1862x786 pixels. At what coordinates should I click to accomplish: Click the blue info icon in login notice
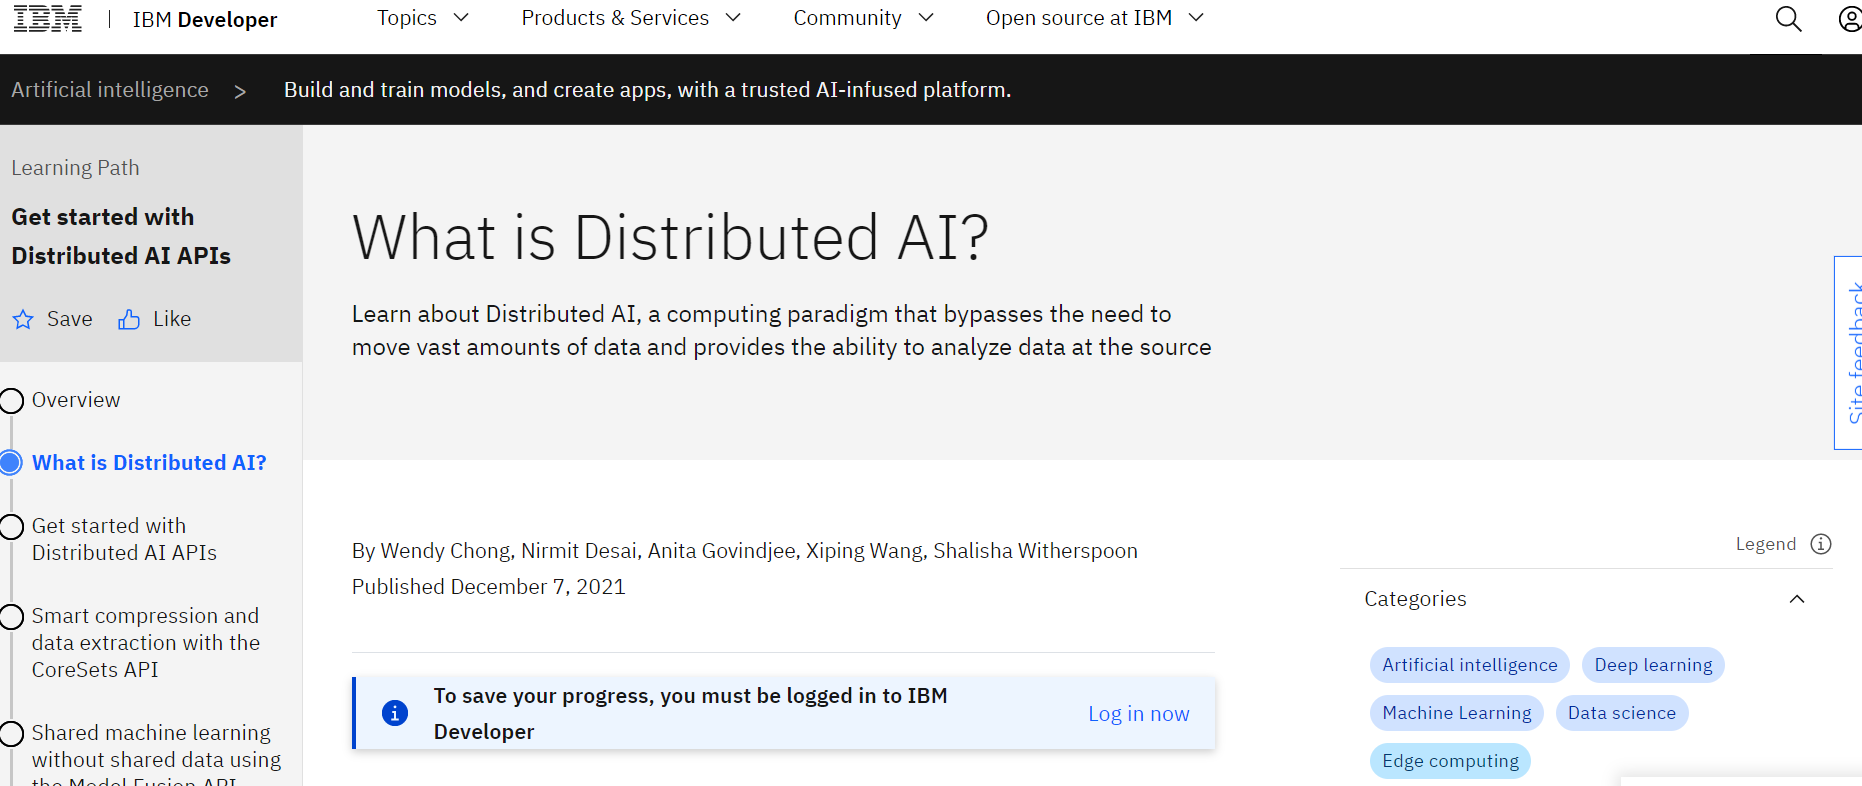click(395, 713)
